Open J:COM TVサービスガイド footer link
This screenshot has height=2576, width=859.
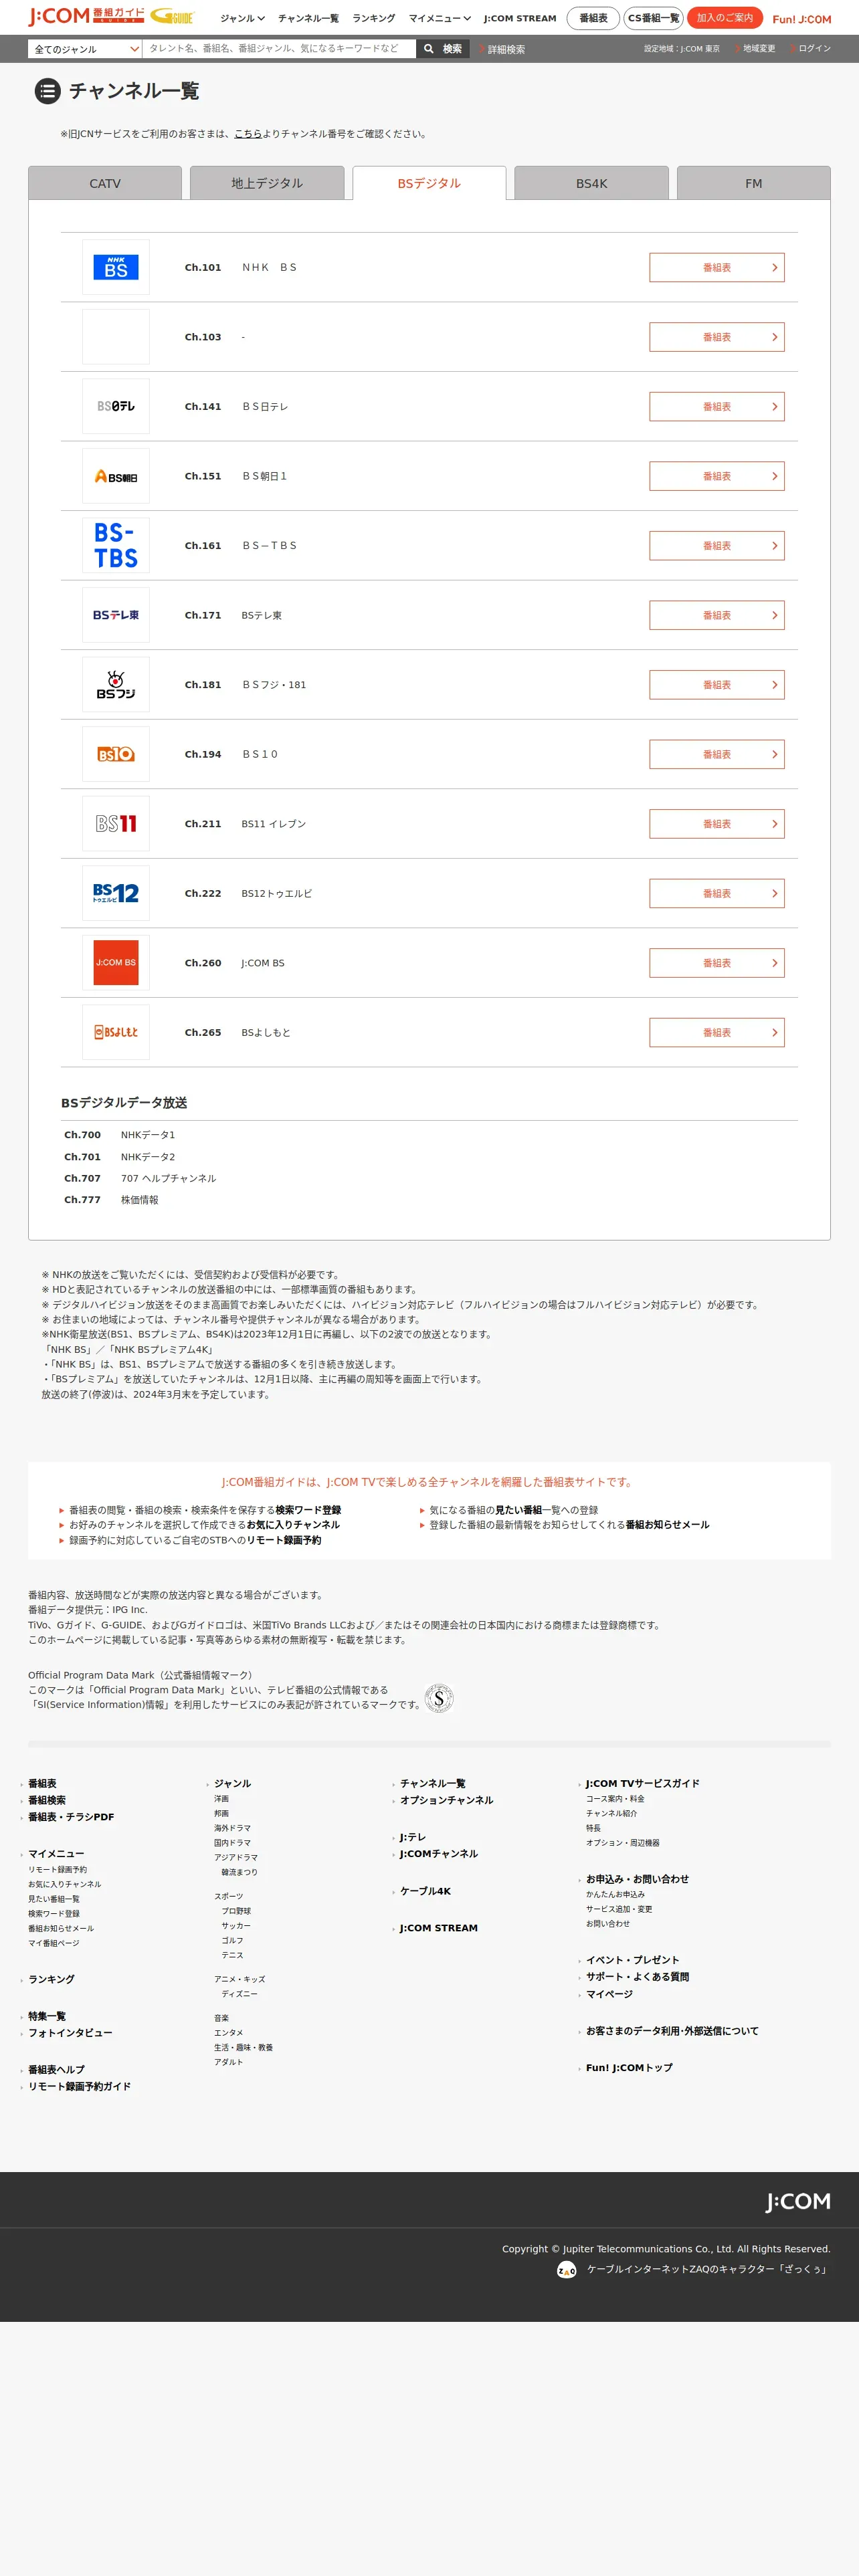(642, 1783)
